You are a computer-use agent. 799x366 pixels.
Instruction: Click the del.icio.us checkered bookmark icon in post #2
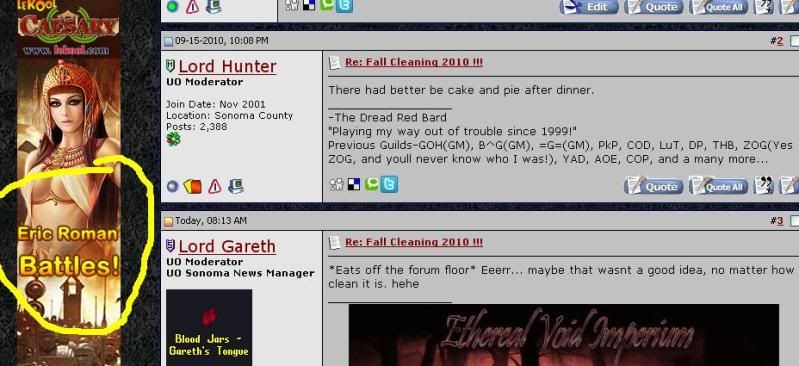354,184
